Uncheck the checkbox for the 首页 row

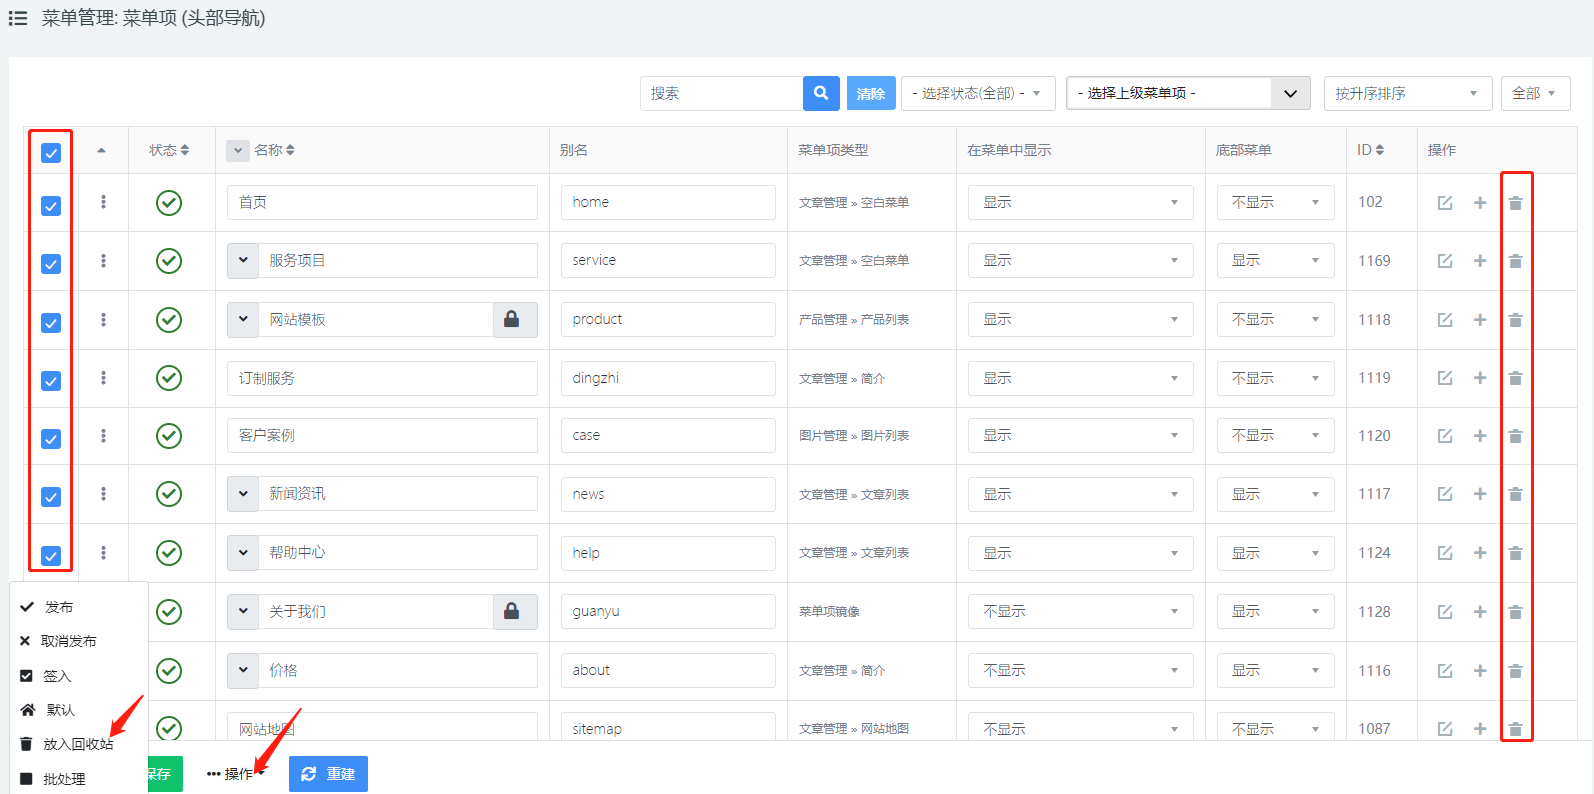point(51,206)
